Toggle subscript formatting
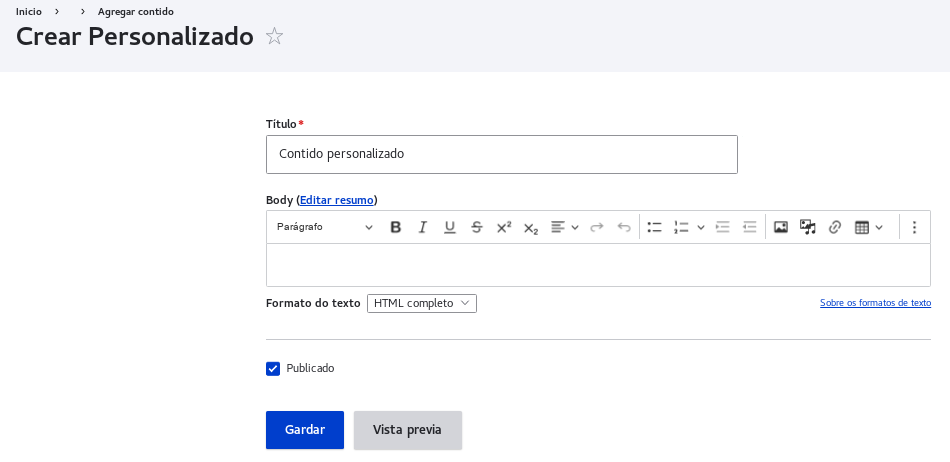Image resolution: width=950 pixels, height=462 pixels. [531, 228]
